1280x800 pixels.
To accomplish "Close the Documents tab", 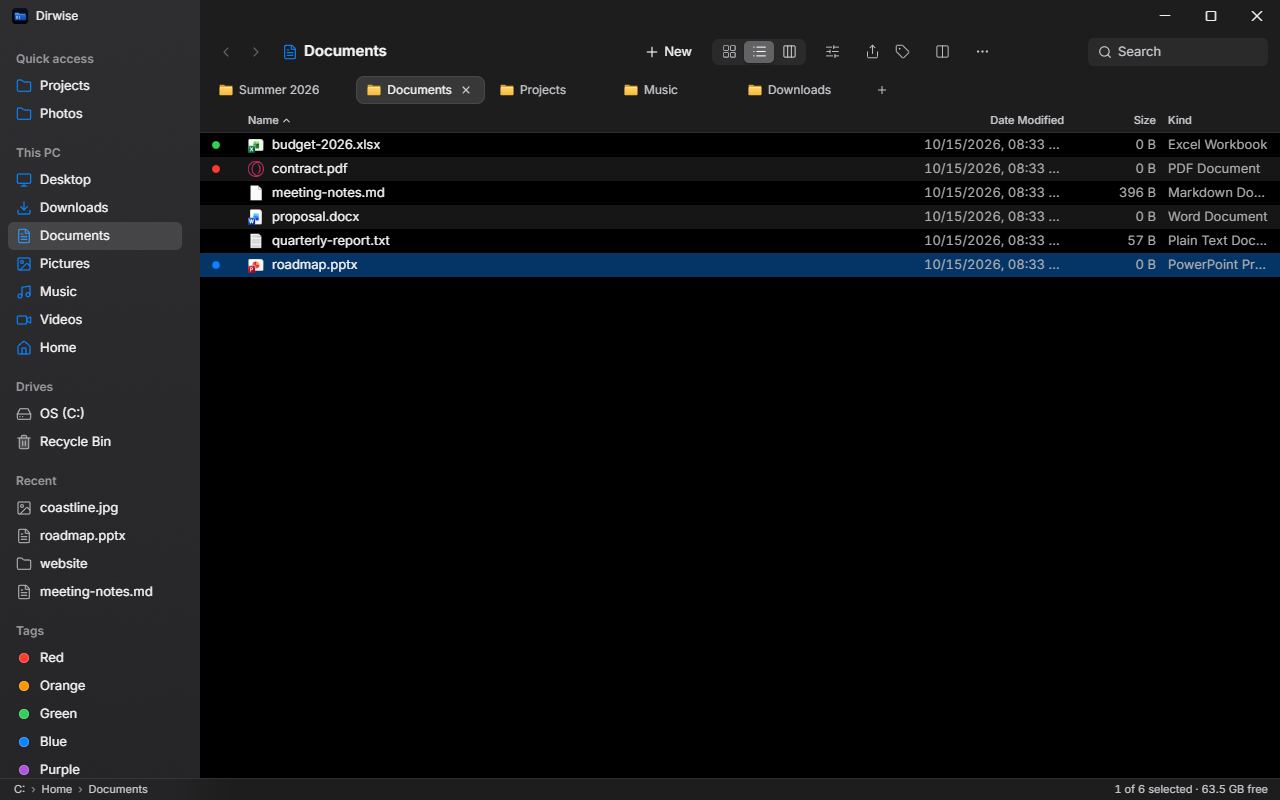I will (x=466, y=90).
